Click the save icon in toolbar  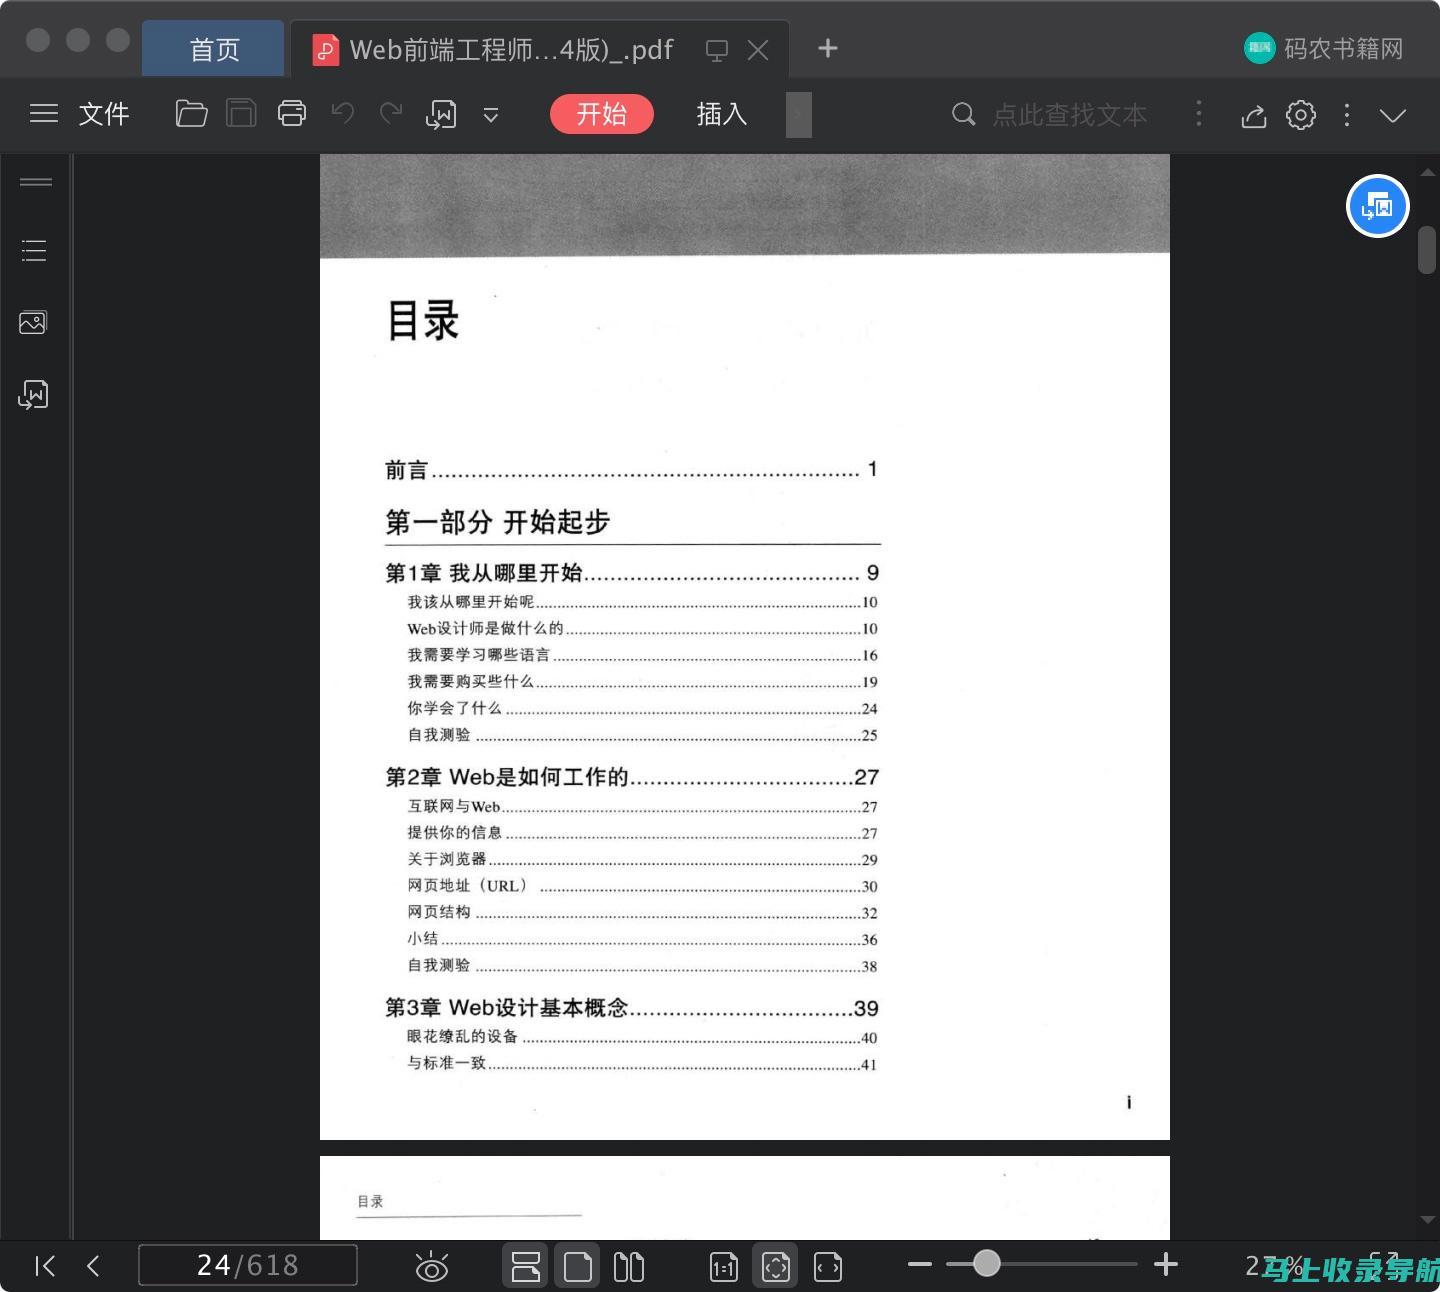click(241, 114)
